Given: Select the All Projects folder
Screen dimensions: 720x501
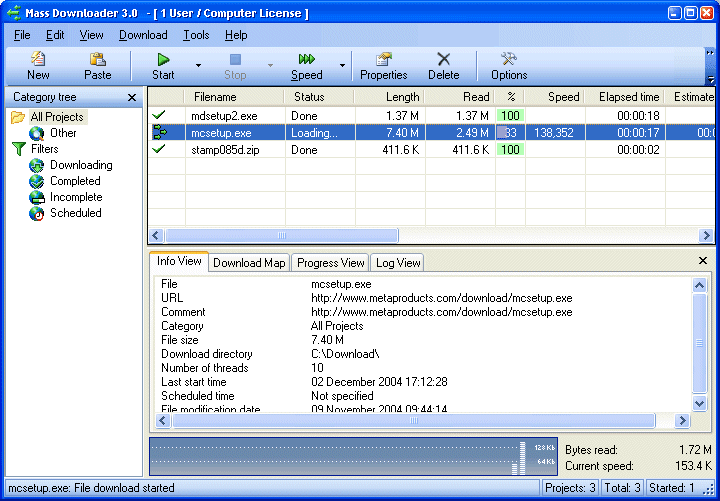Looking at the screenshot, I should tap(57, 117).
